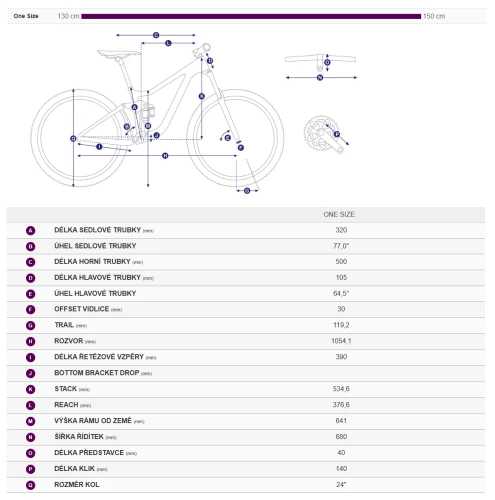495x500 pixels.
Task: Click the Q badge next to Rozměr kol
Action: point(30,485)
